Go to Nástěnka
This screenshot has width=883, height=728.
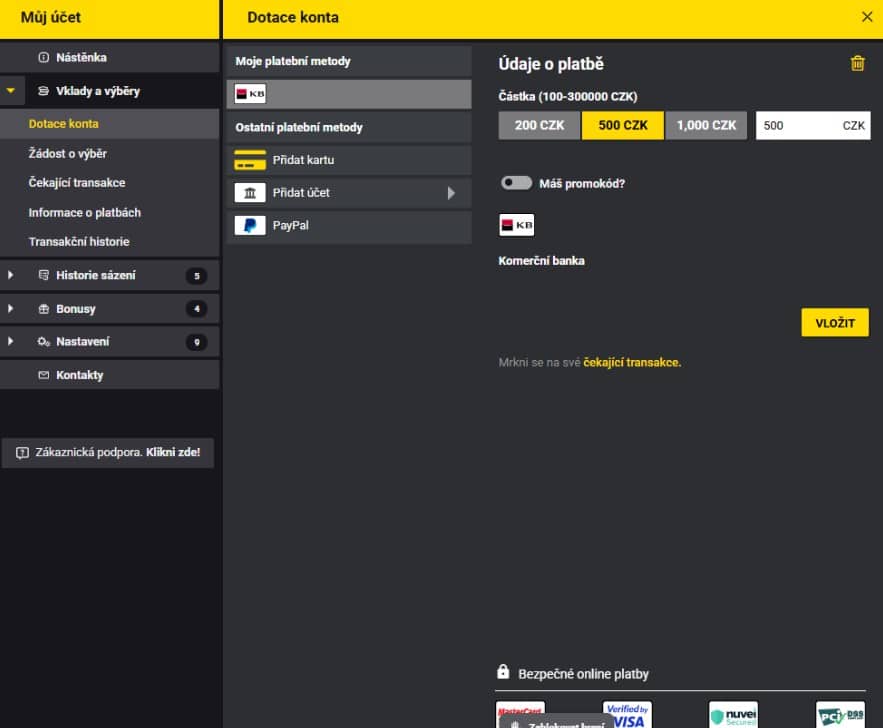(x=109, y=57)
